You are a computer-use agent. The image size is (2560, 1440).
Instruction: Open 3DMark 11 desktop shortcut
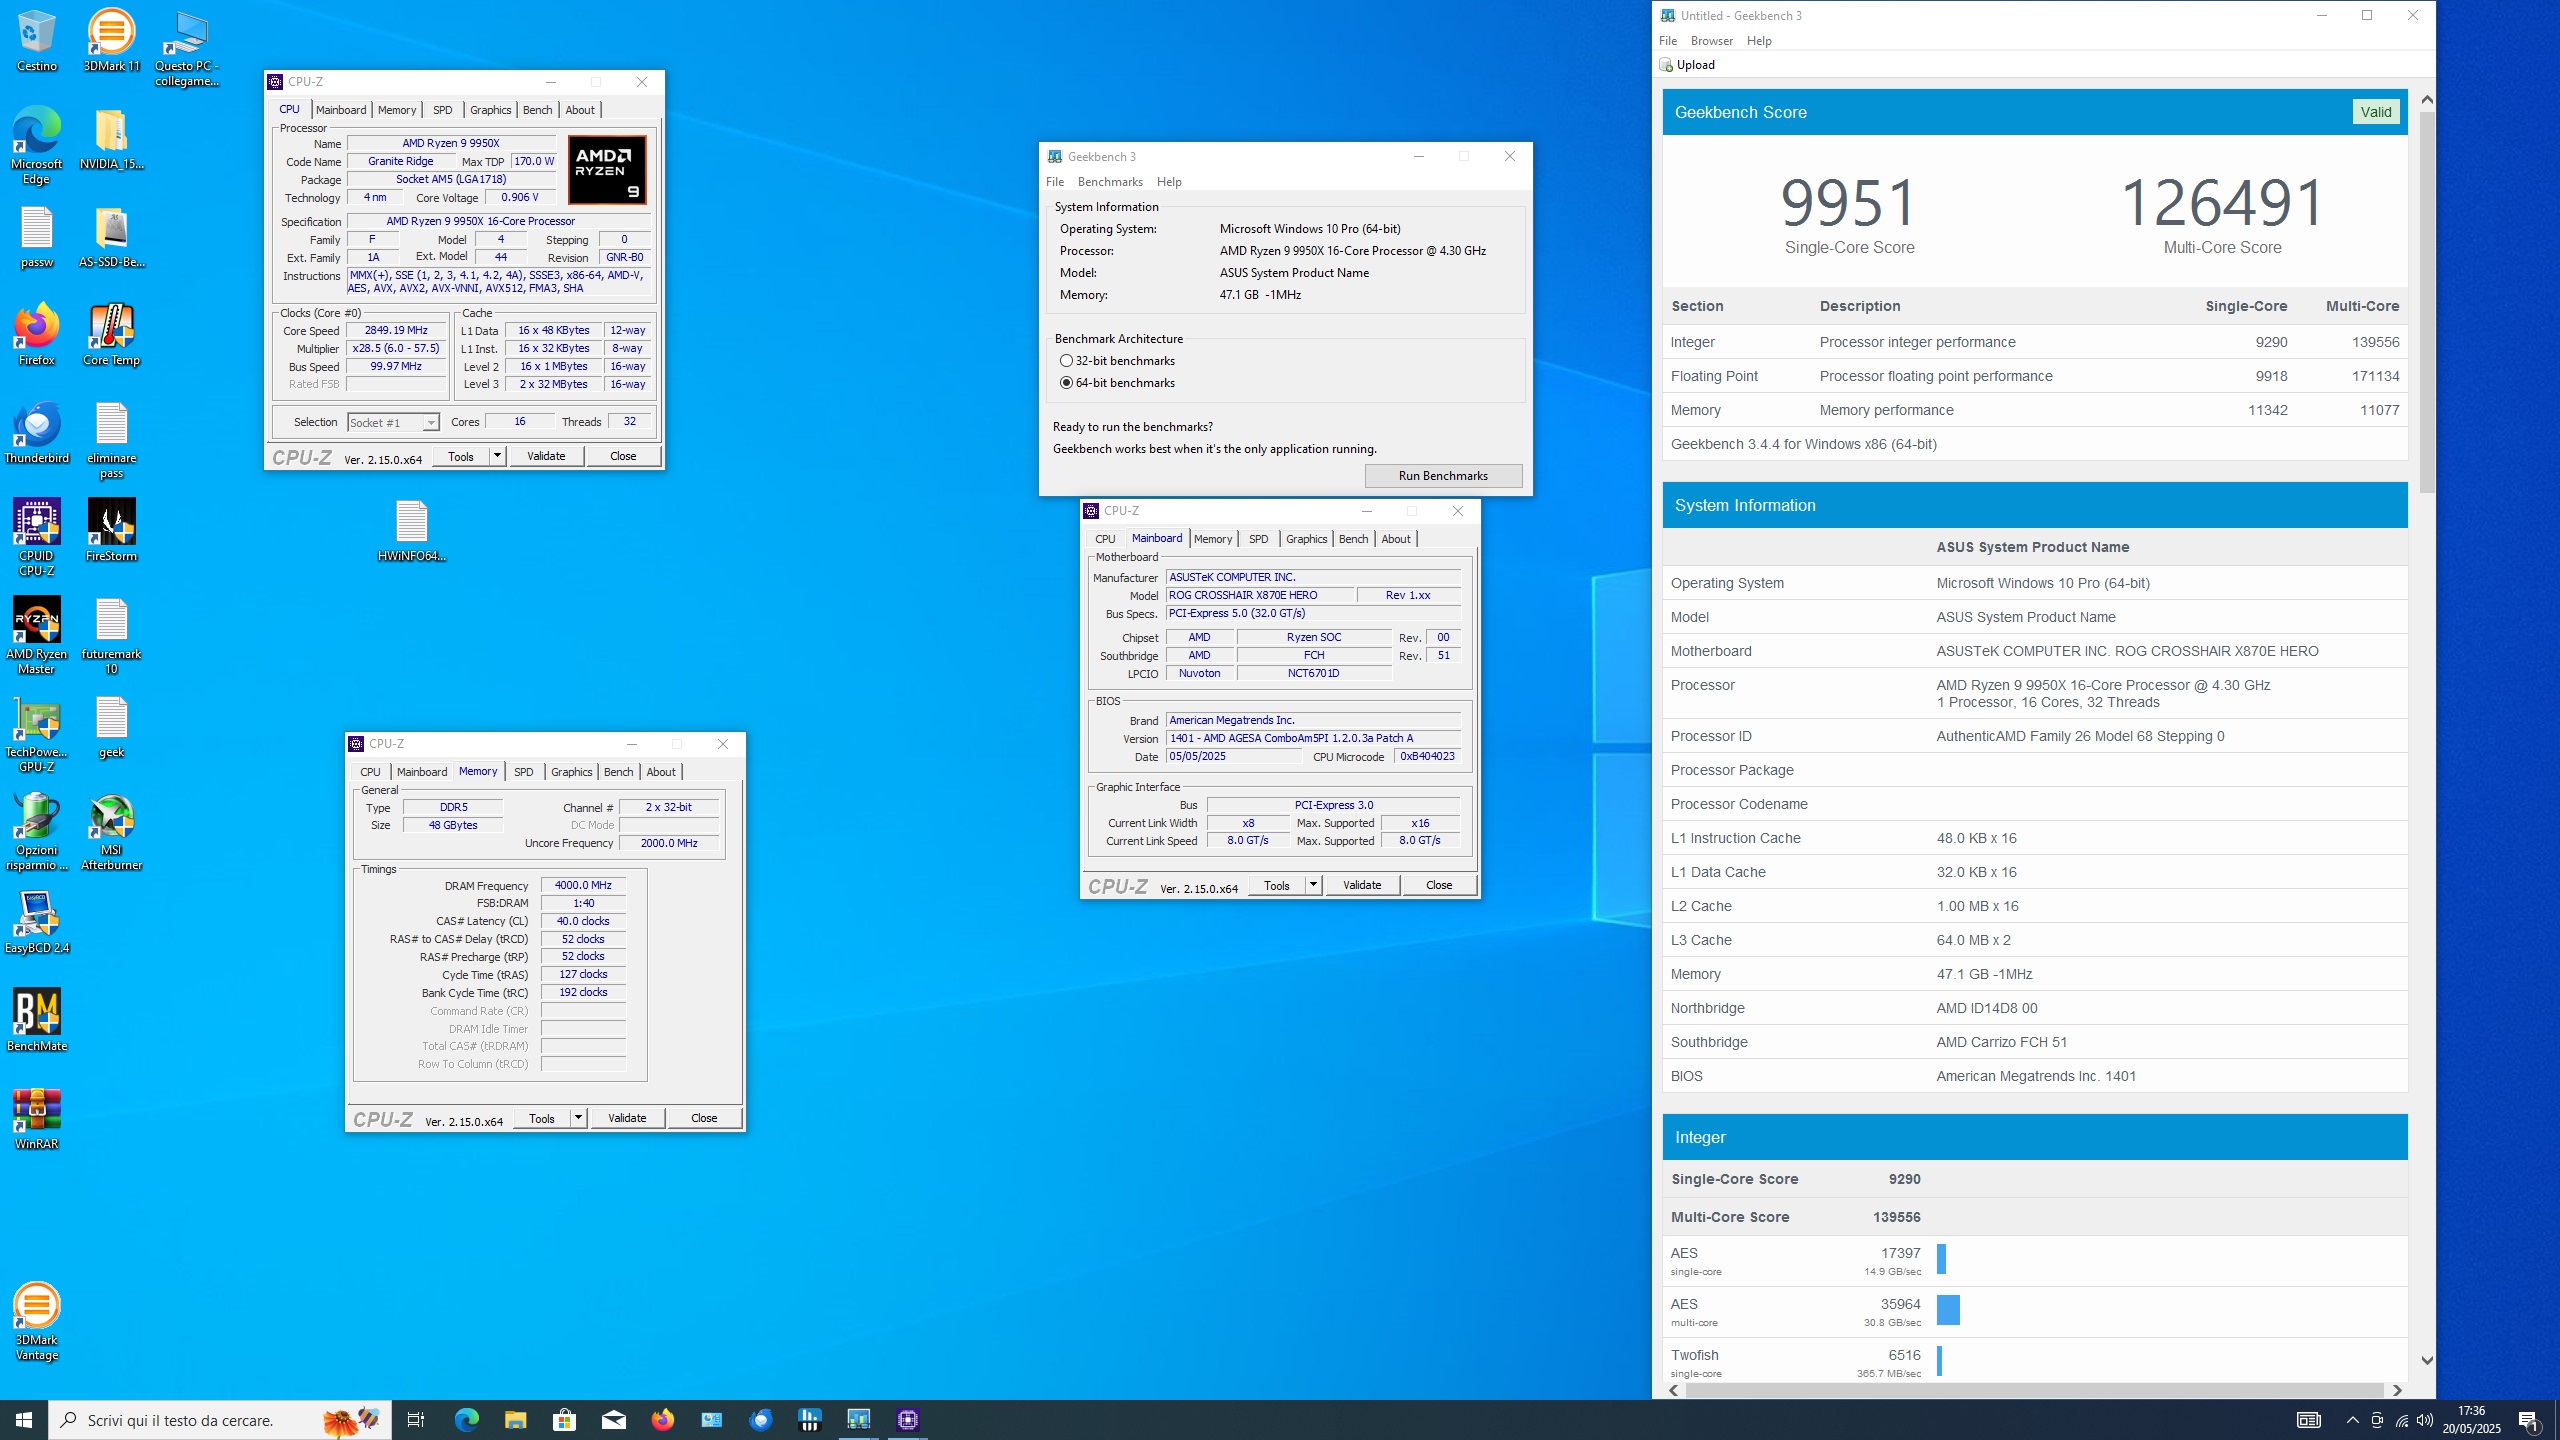pos(111,40)
